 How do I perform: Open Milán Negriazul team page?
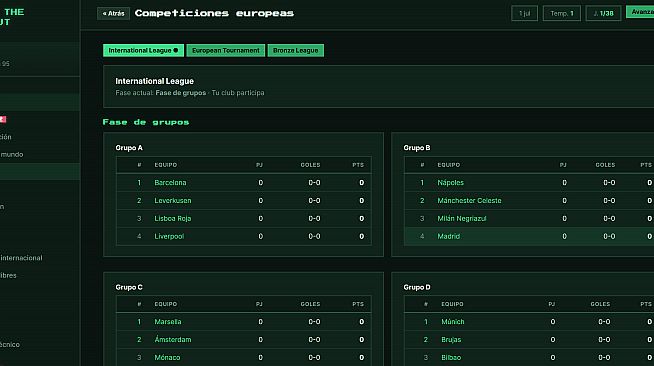click(462, 218)
